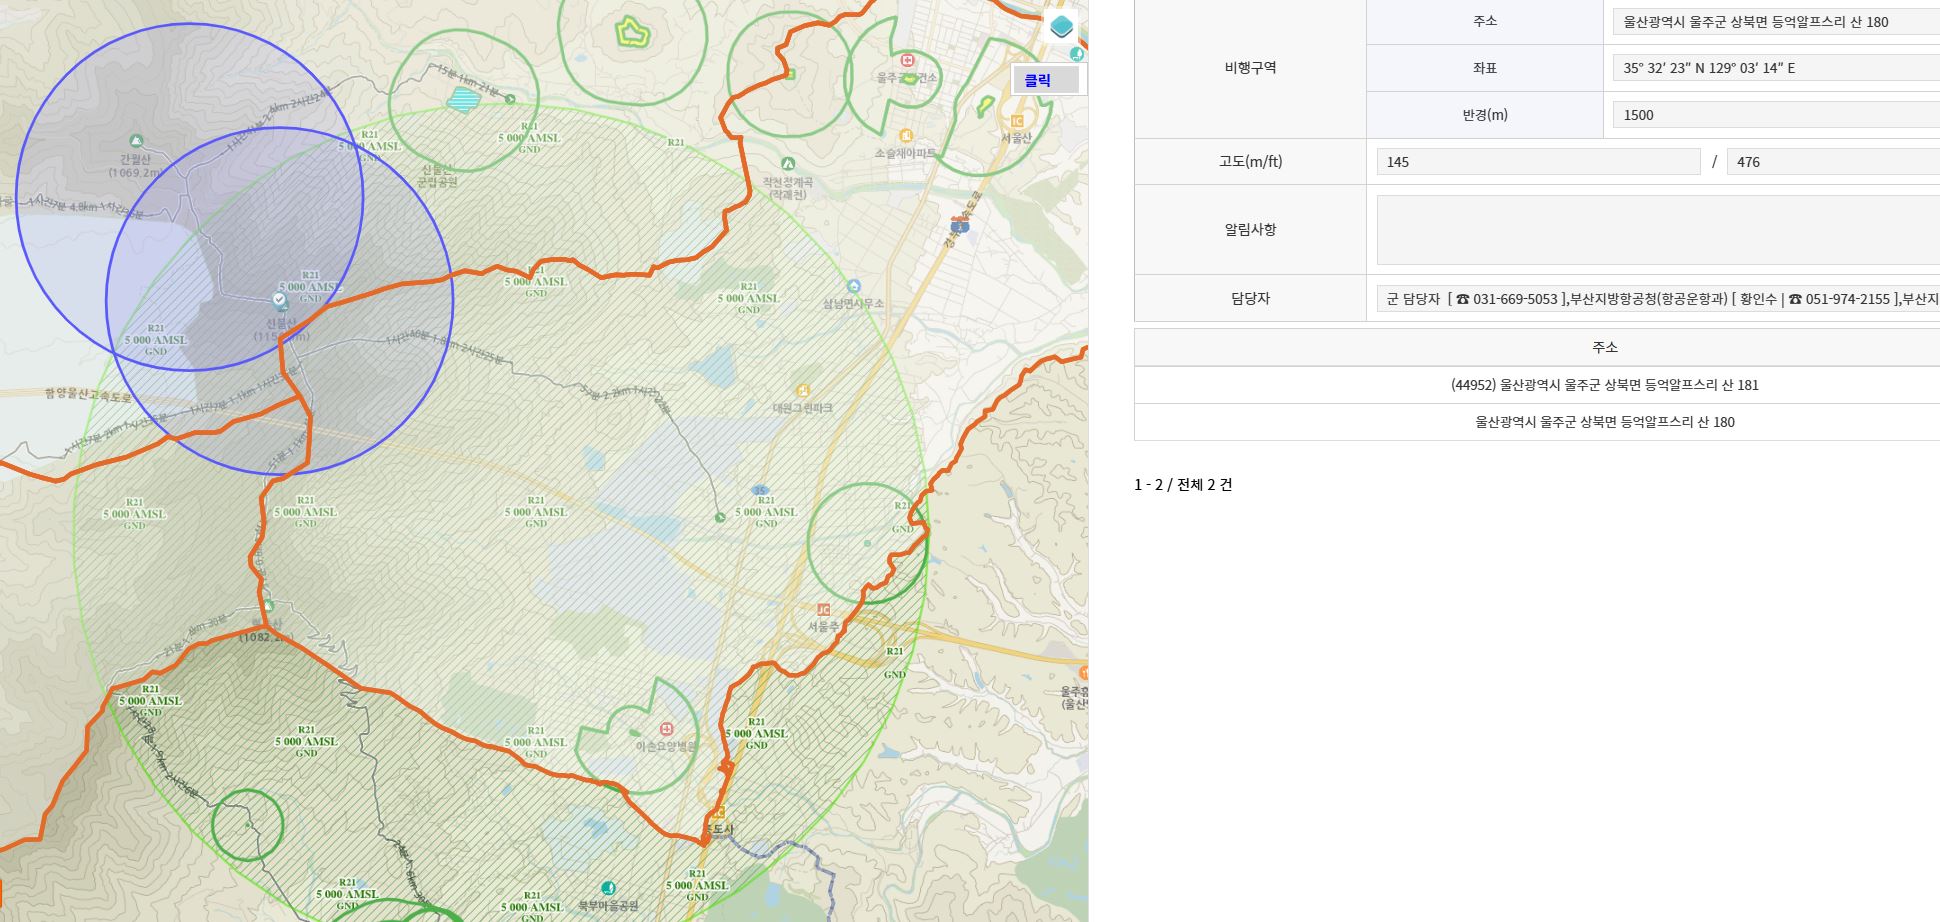The image size is (1940, 922).
Task: Click the 좌표 coordinates input field
Action: tap(1776, 68)
